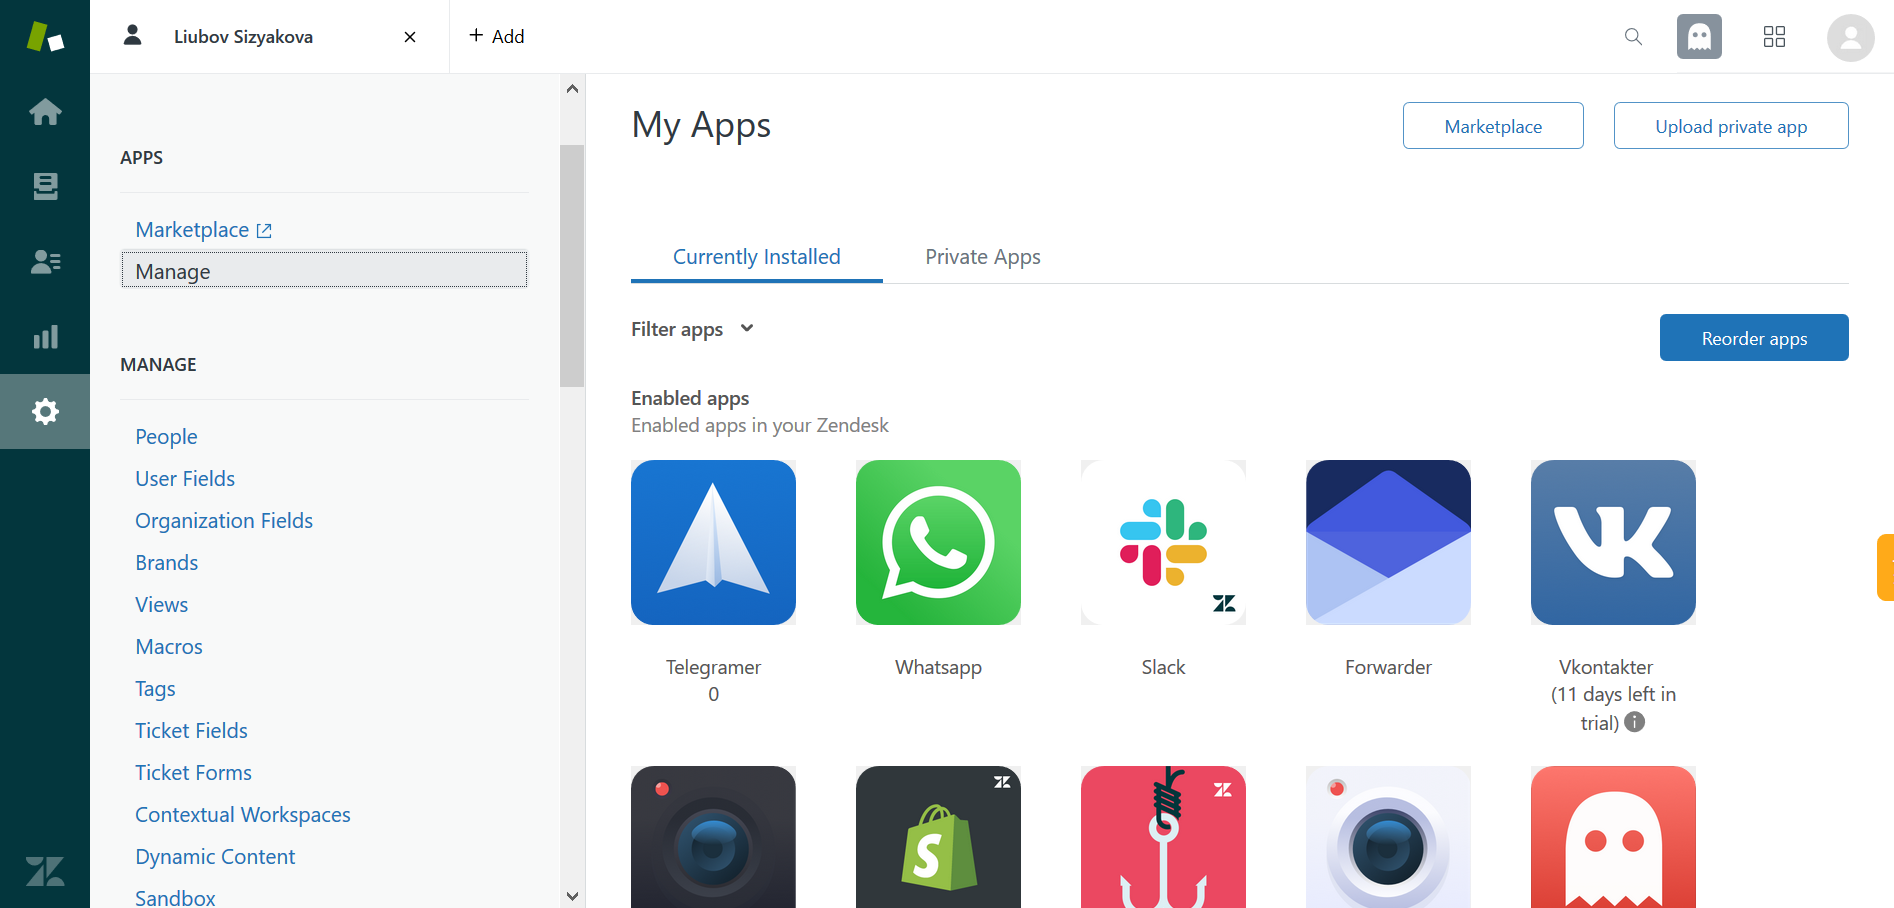Click the Slack app name label

click(1163, 667)
